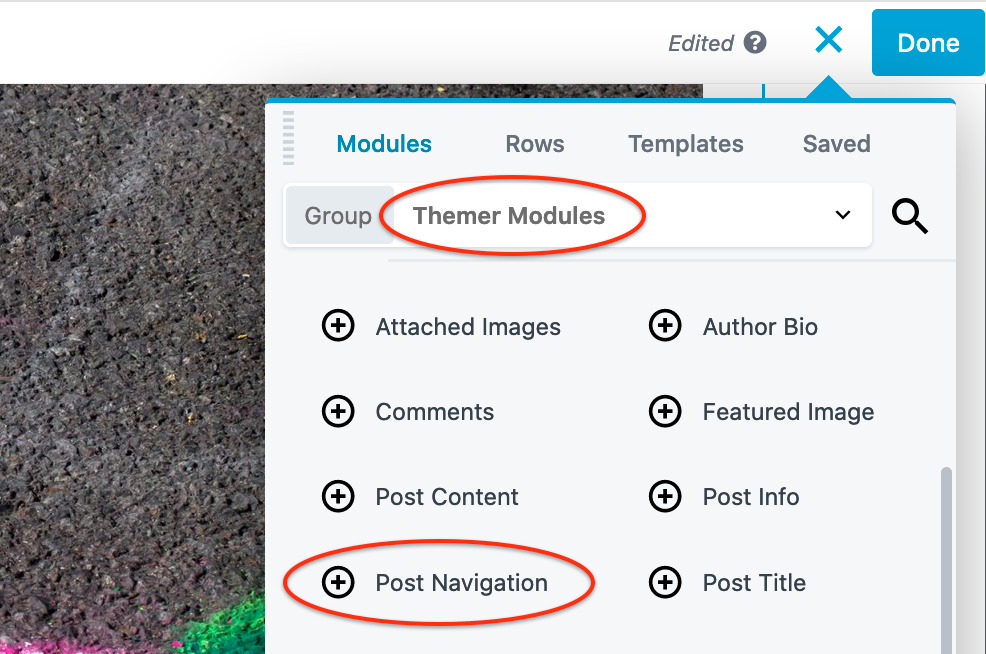Click the plus icon beside Author Bio
The image size is (986, 654).
pos(665,326)
